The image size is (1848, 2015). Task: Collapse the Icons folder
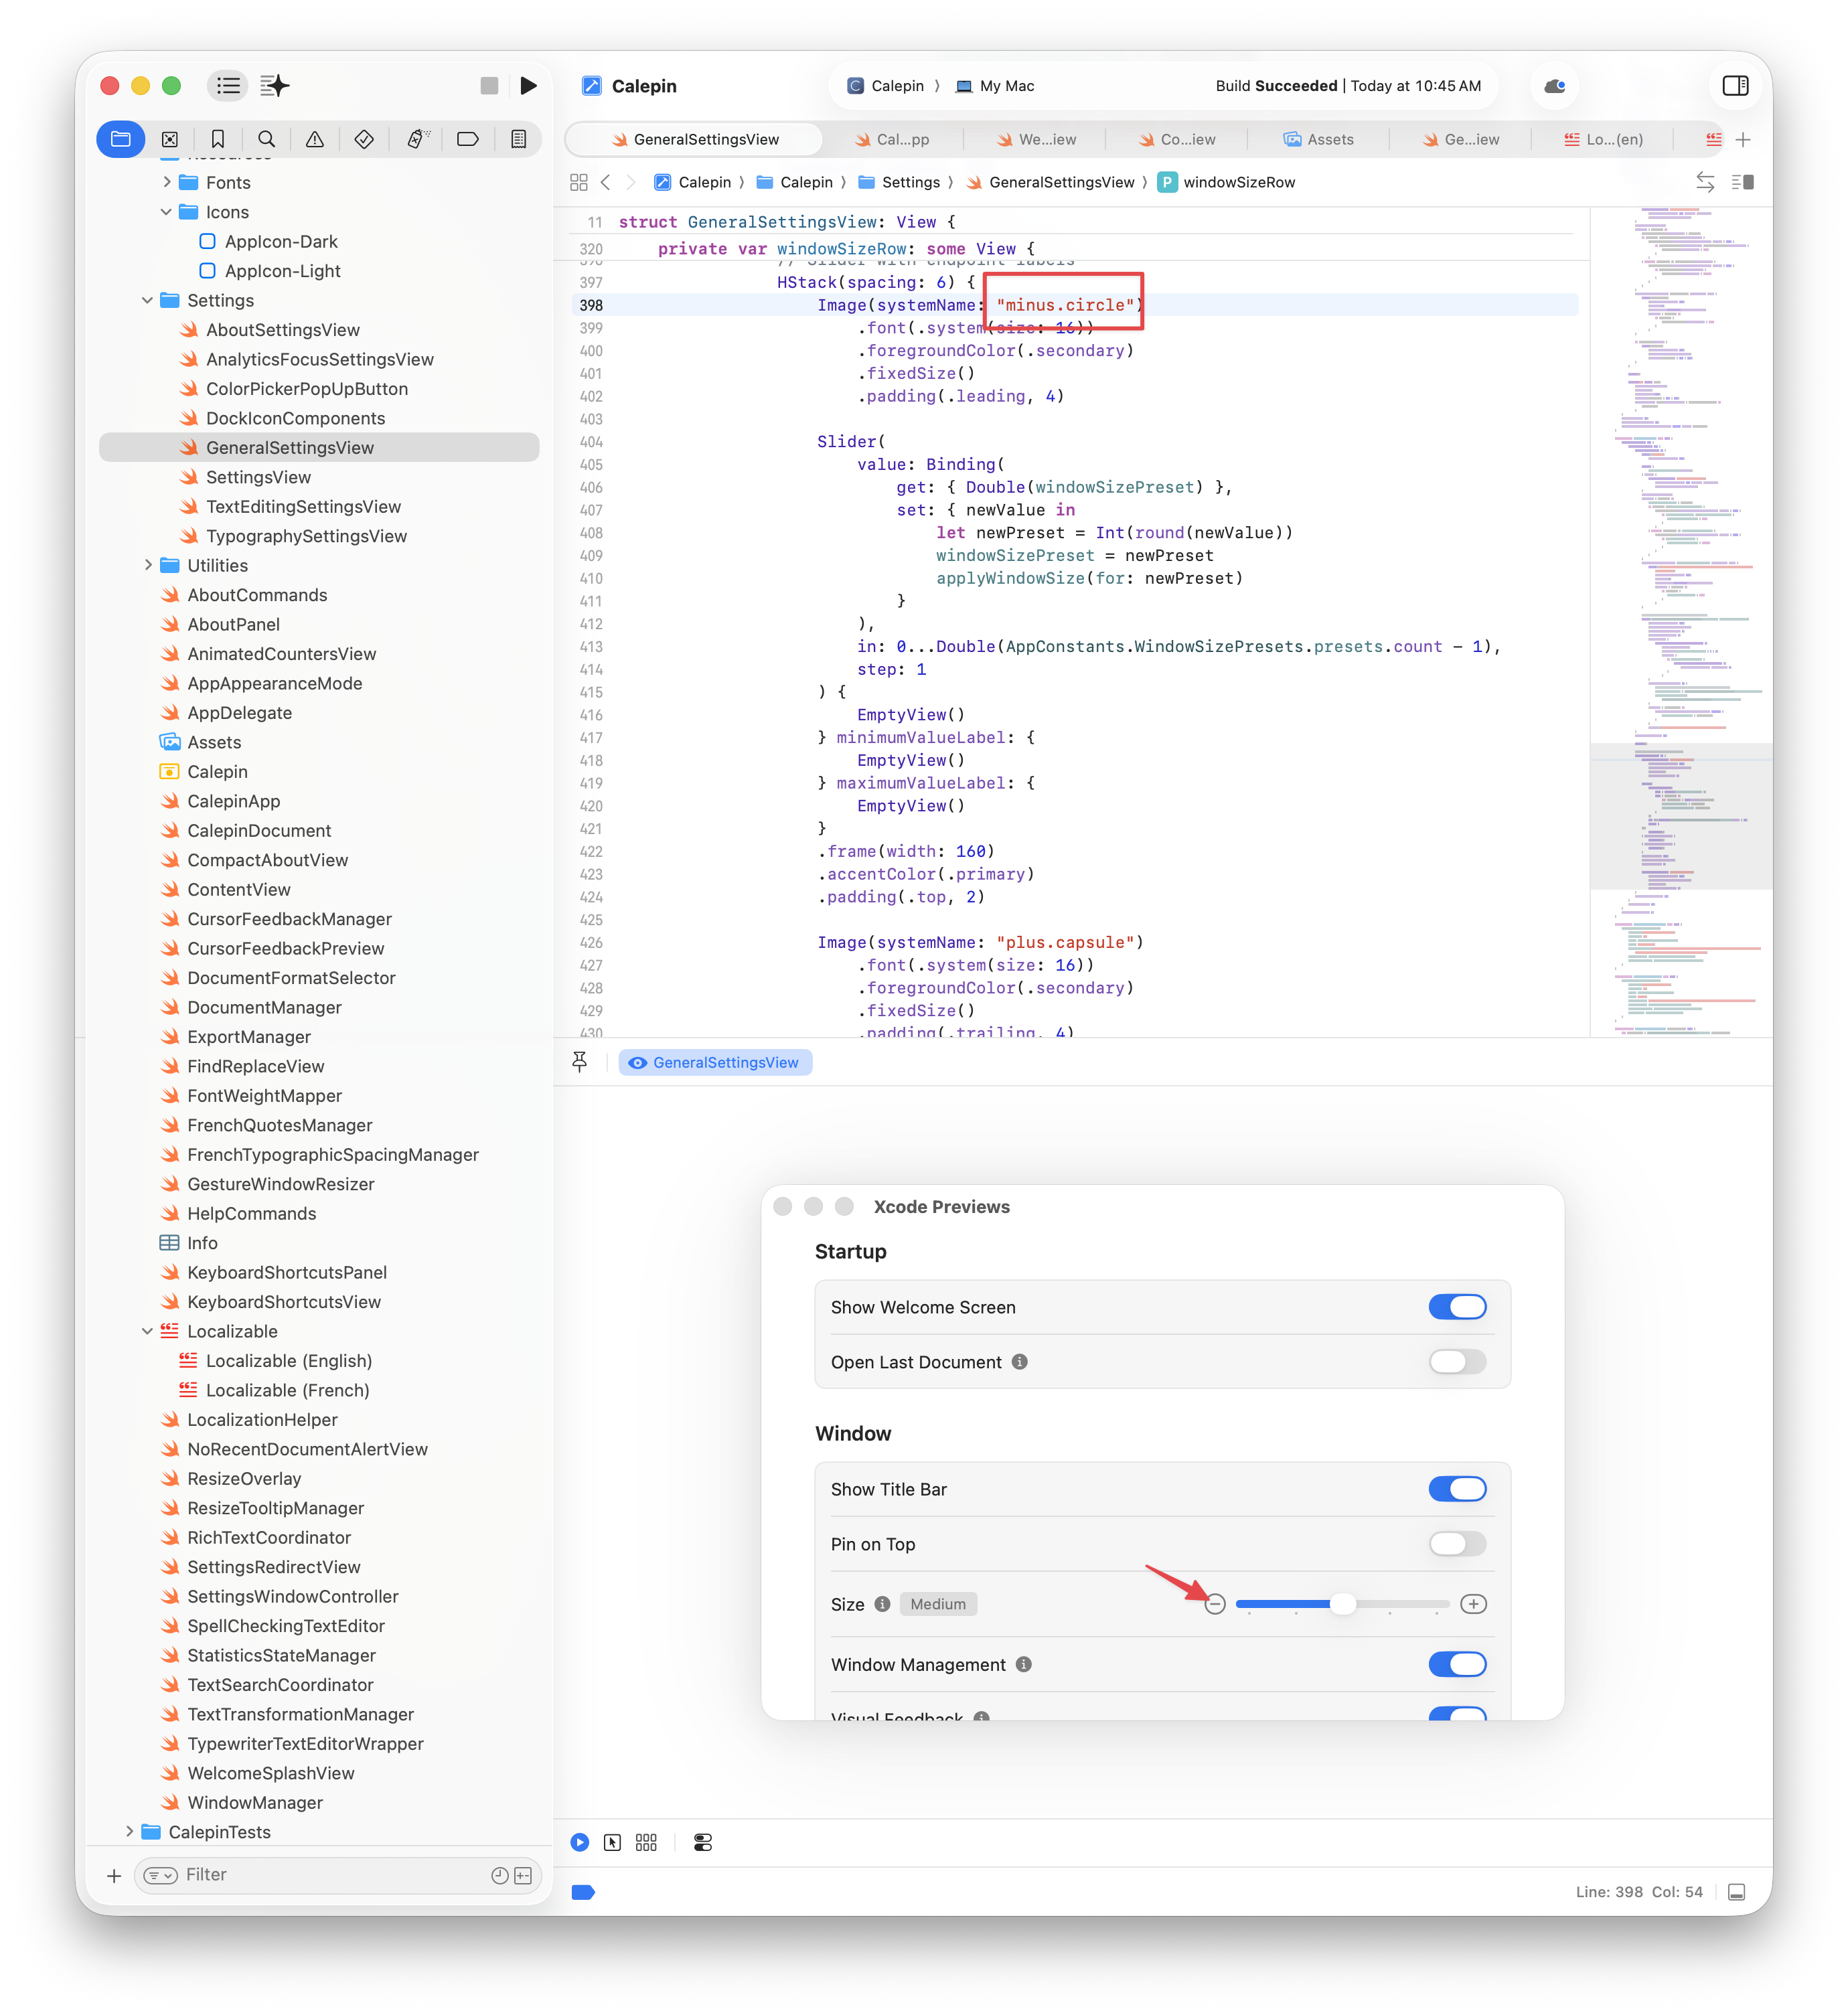(166, 212)
